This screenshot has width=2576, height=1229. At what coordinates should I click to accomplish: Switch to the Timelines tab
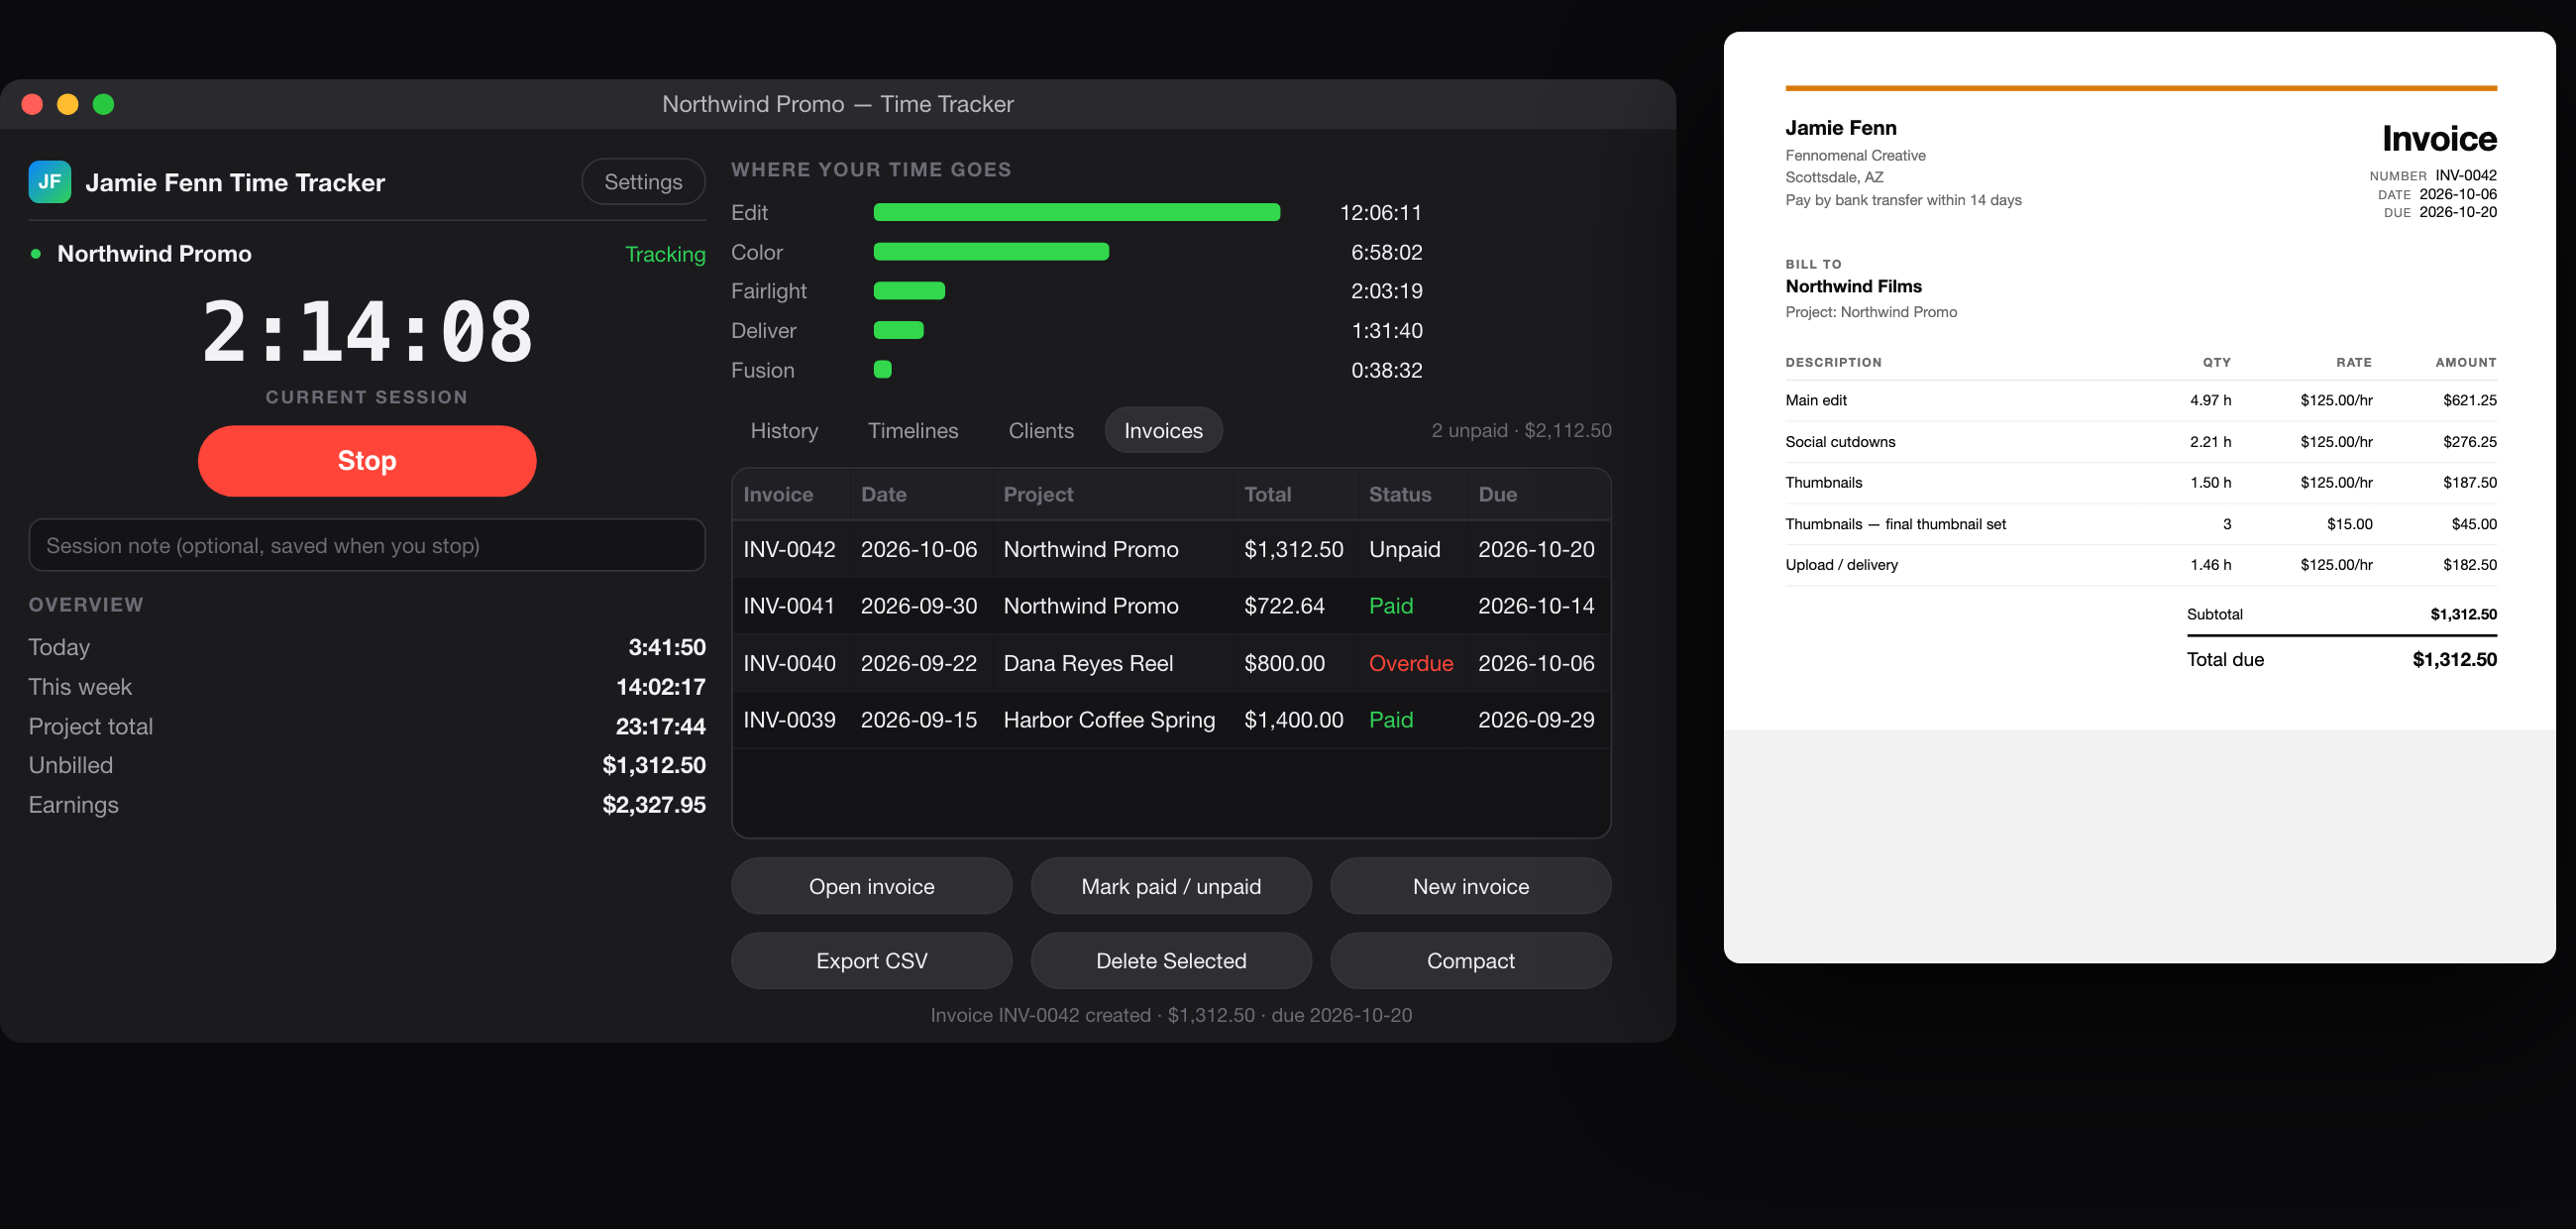coord(913,430)
